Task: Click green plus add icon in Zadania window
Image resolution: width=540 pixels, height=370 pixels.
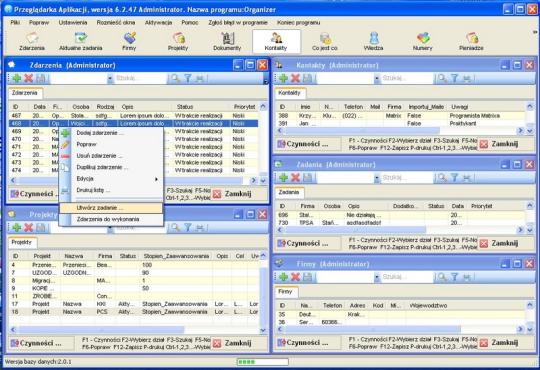Action: pyautogui.click(x=283, y=178)
